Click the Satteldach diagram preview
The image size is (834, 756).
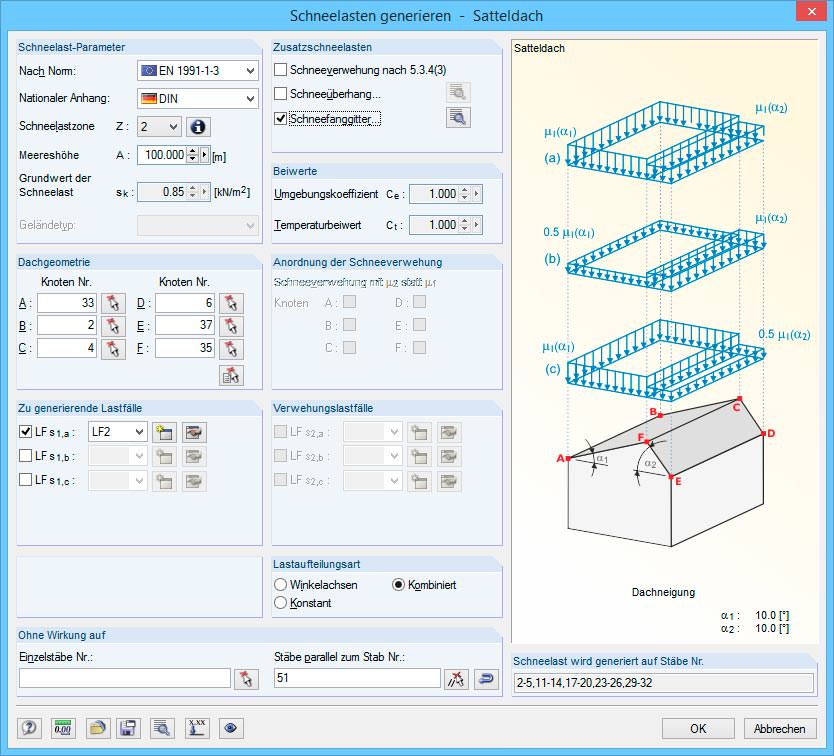coord(665,342)
